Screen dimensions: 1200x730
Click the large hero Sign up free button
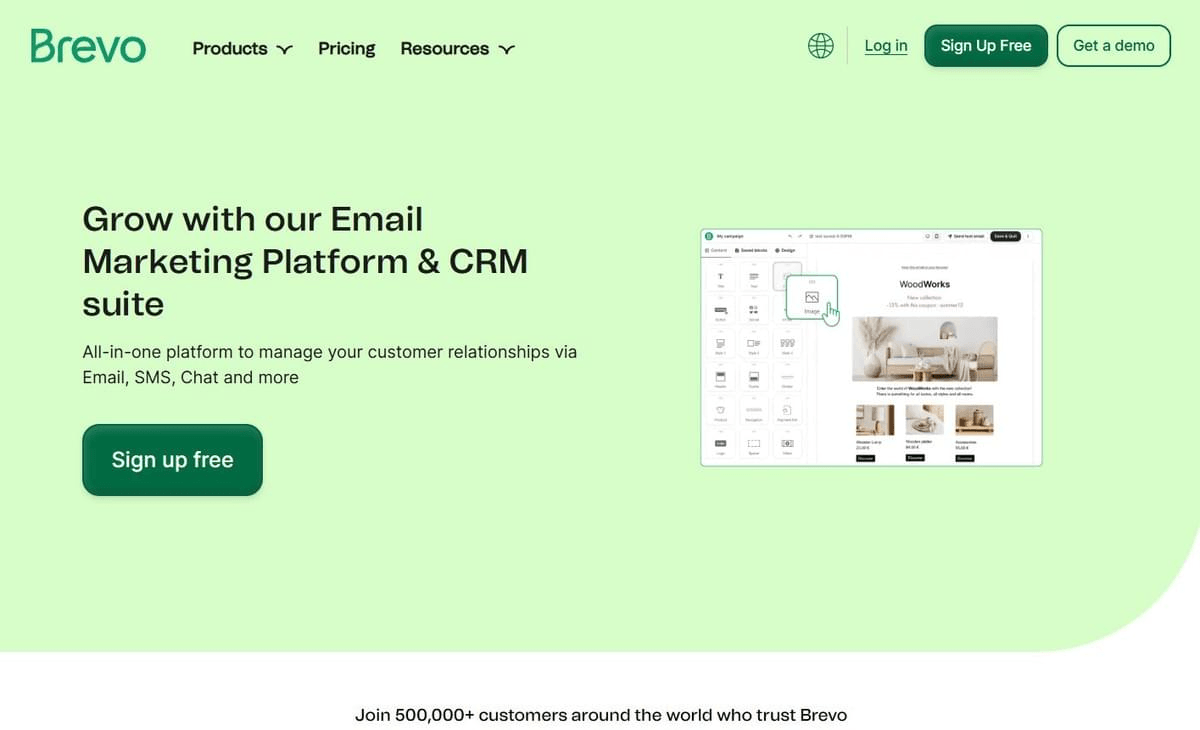172,460
